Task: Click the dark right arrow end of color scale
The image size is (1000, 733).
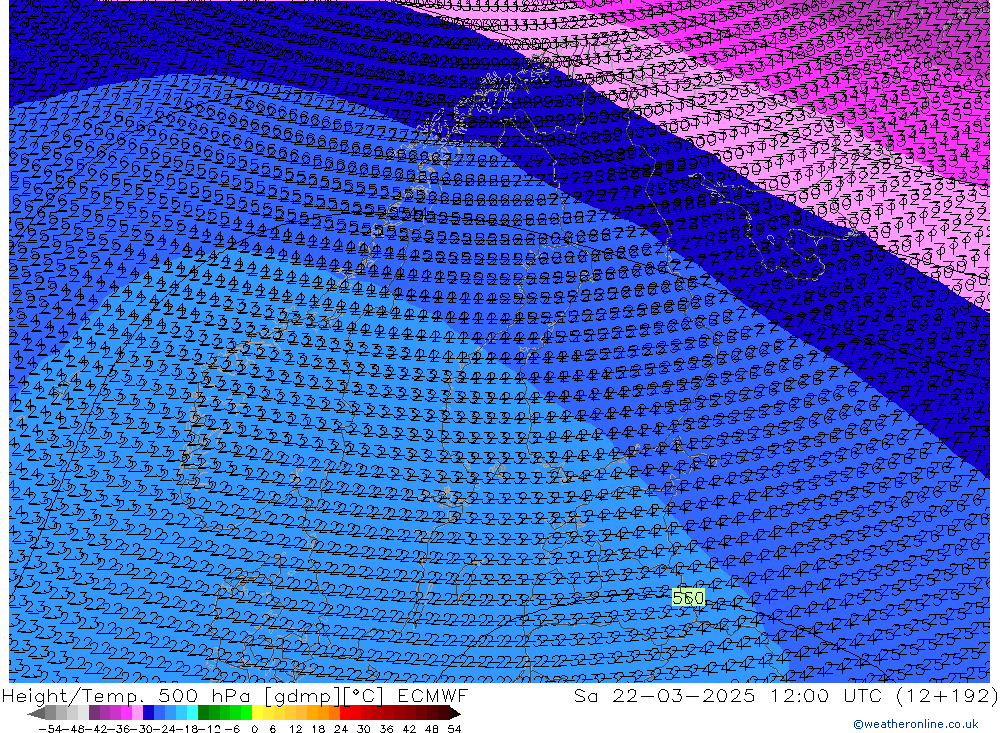Action: pos(455,713)
